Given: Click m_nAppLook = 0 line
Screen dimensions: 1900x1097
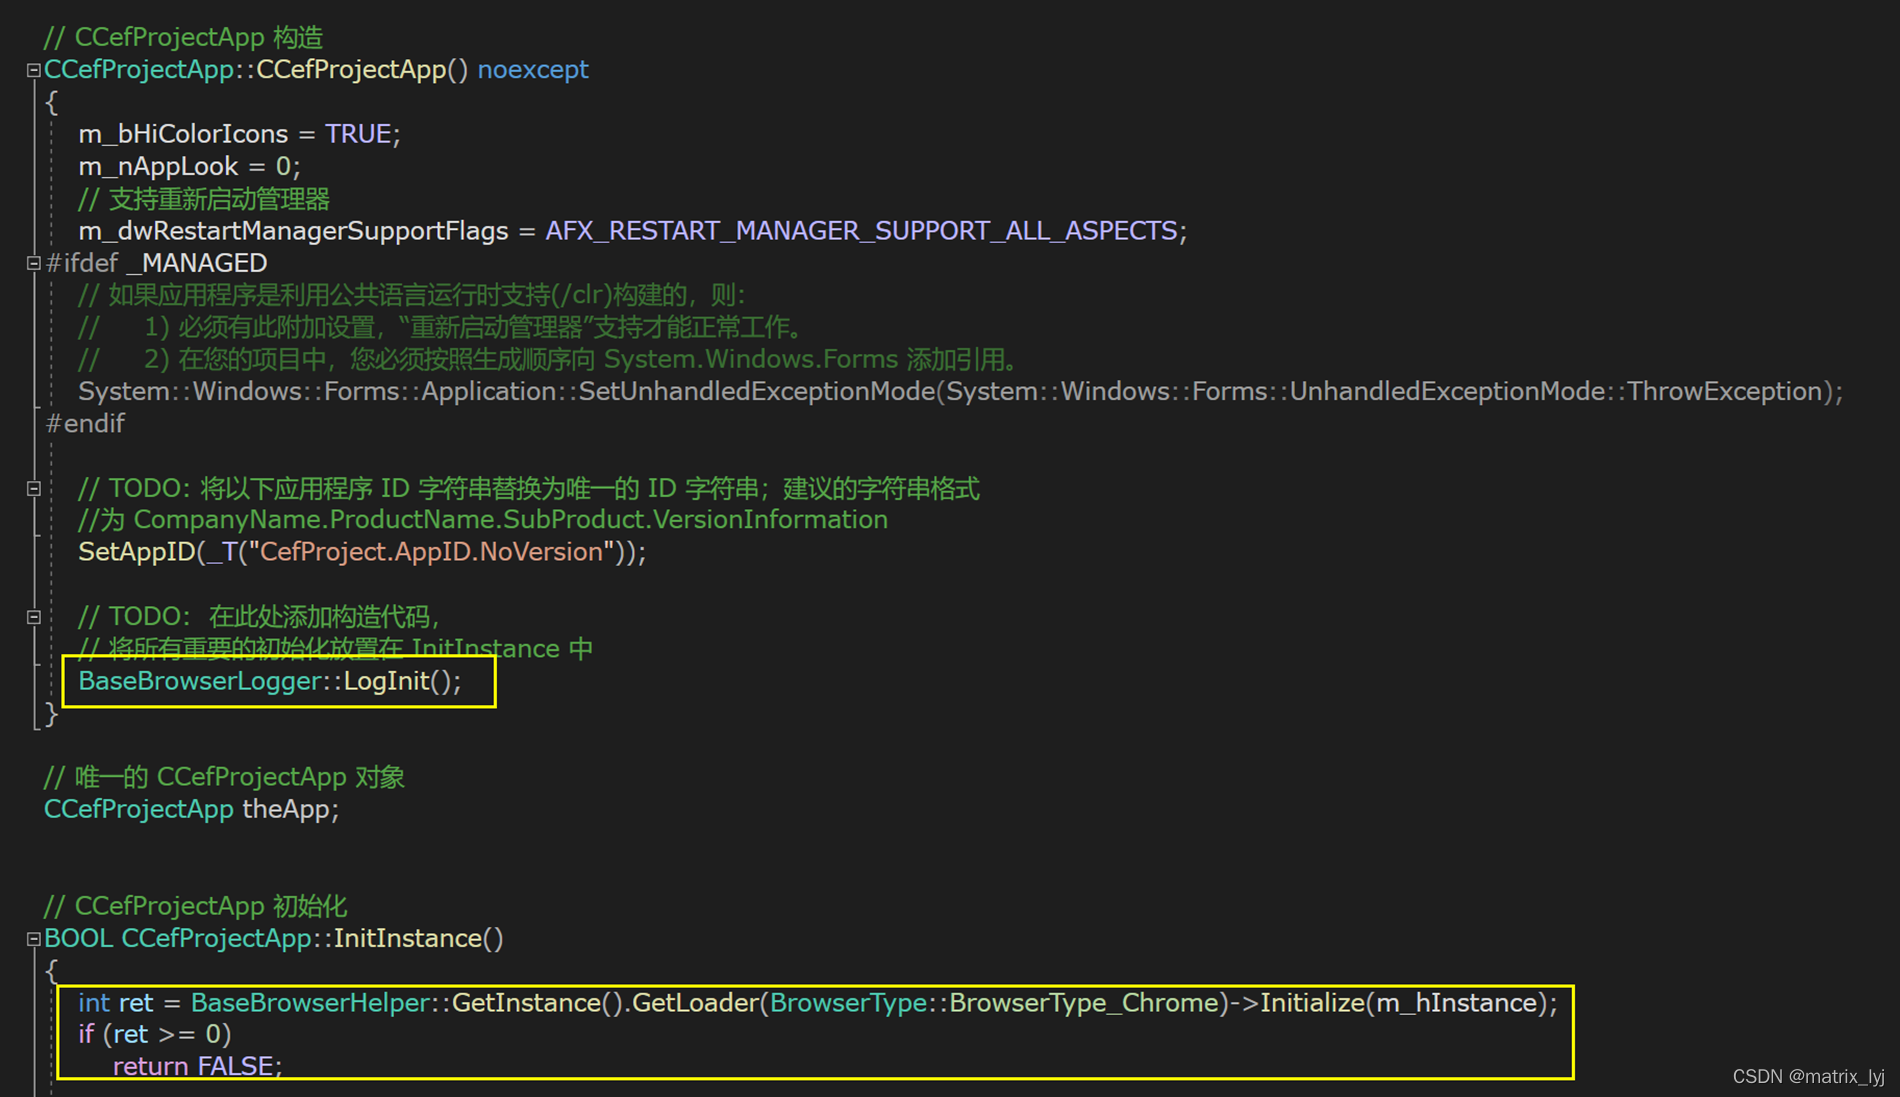Looking at the screenshot, I should [x=189, y=166].
